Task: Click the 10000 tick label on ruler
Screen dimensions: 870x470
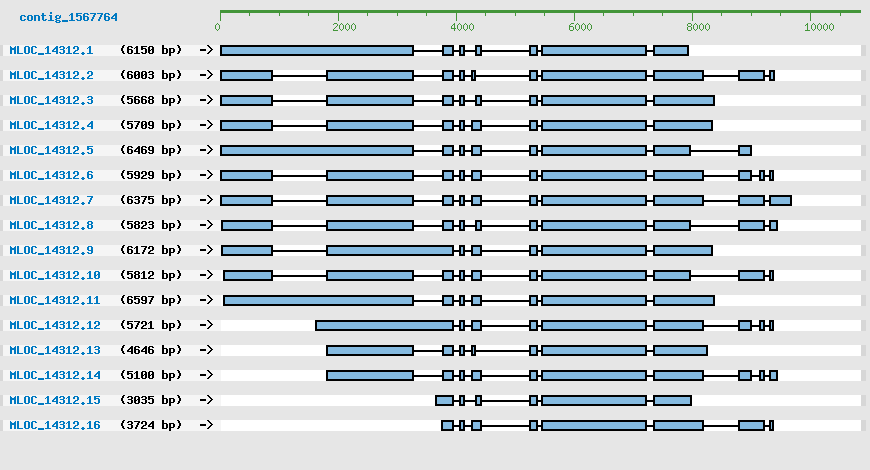Action: coord(820,27)
